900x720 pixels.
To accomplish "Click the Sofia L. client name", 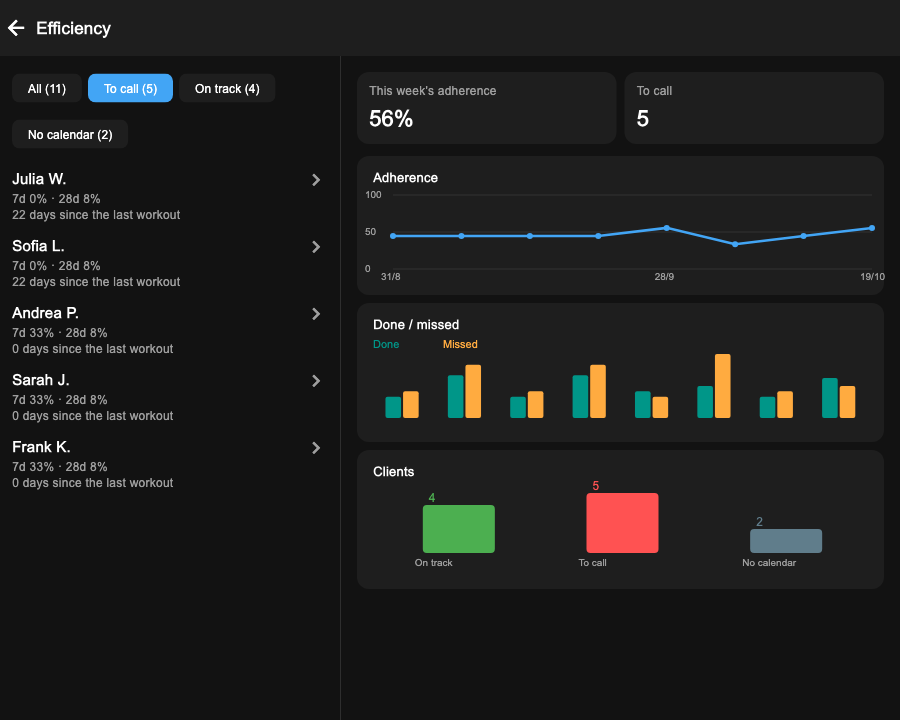I will 38,246.
